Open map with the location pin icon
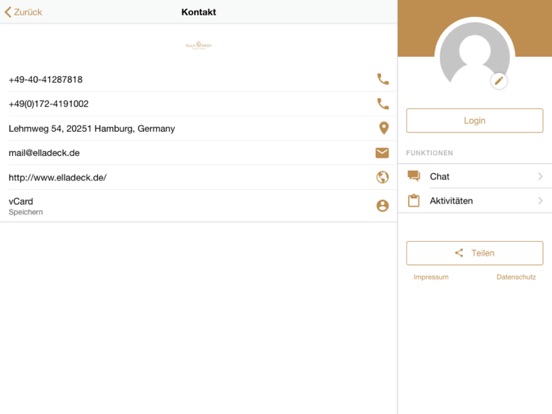This screenshot has height=414, width=552. pos(384,128)
